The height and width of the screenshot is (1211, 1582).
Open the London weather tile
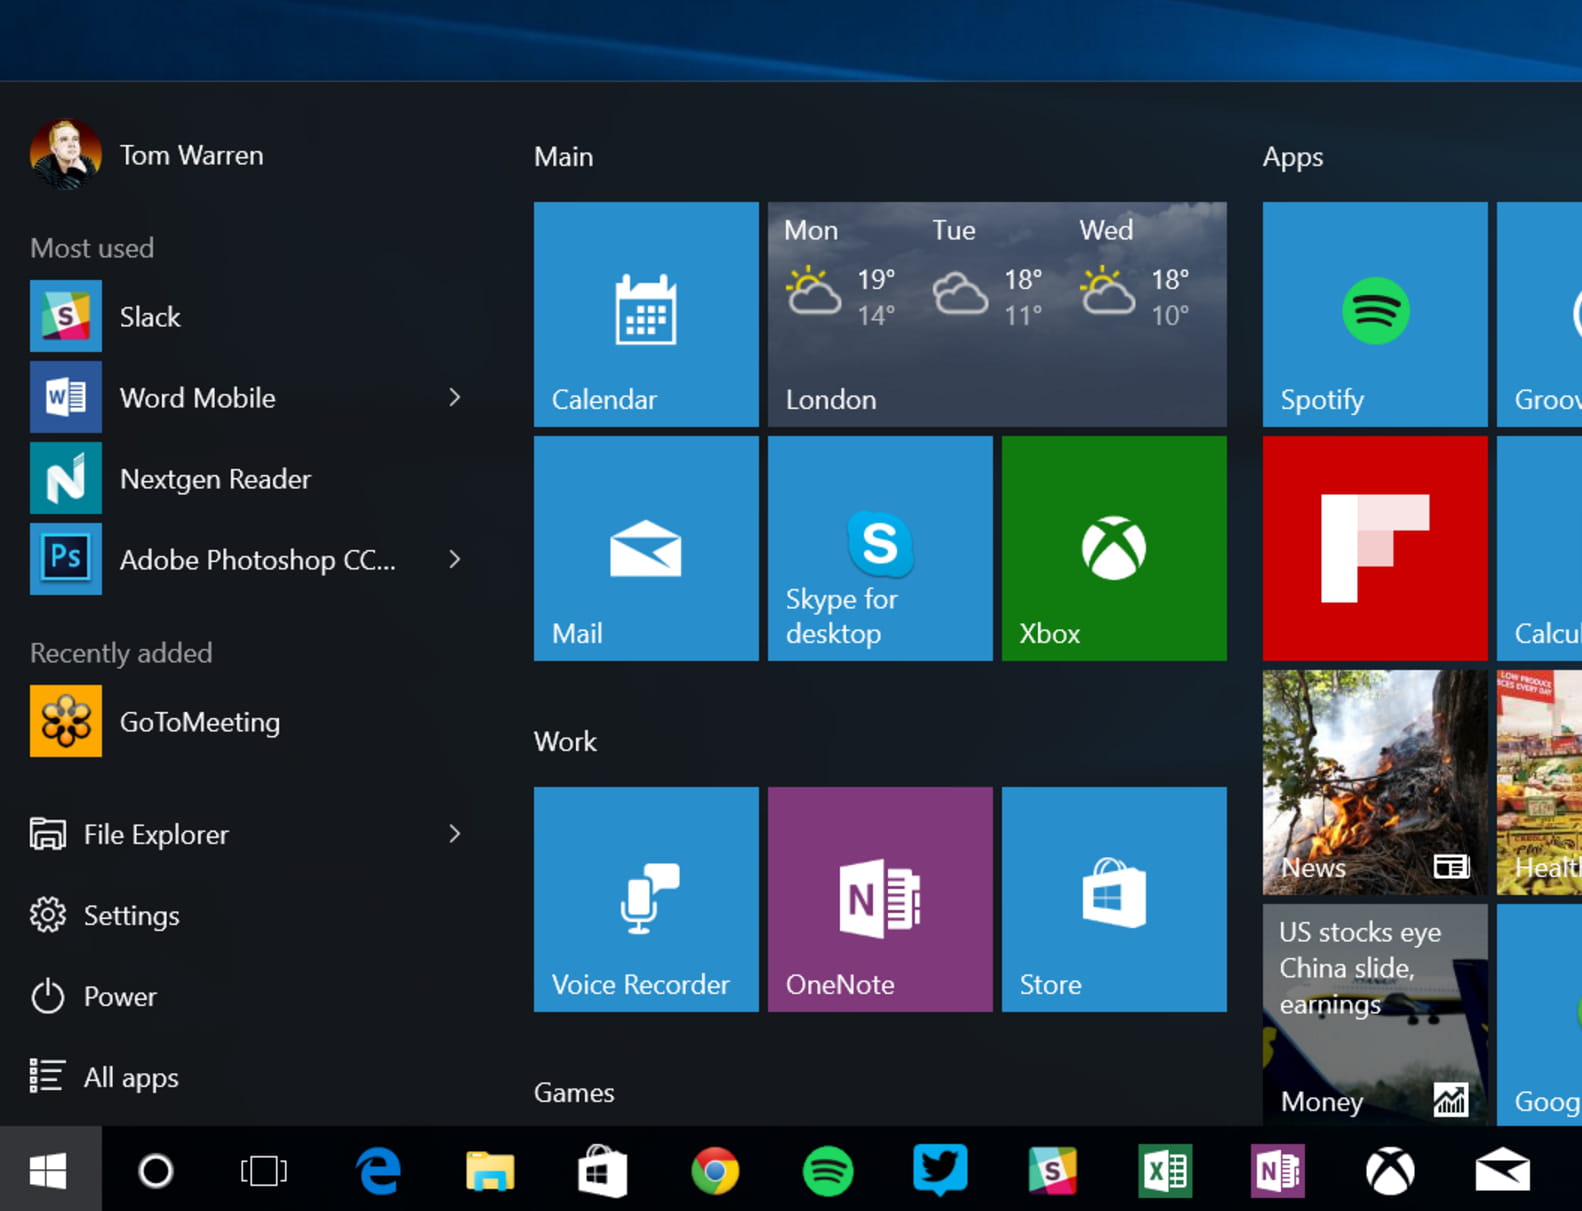(x=997, y=314)
